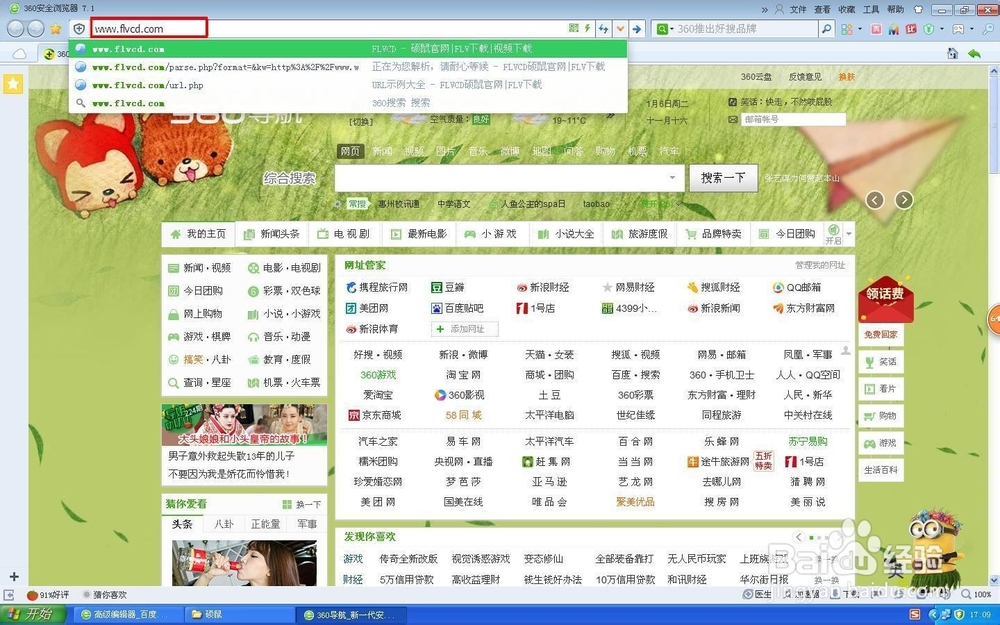1000x625 pixels.
Task: Click the browser forward arrow button
Action: [36, 29]
